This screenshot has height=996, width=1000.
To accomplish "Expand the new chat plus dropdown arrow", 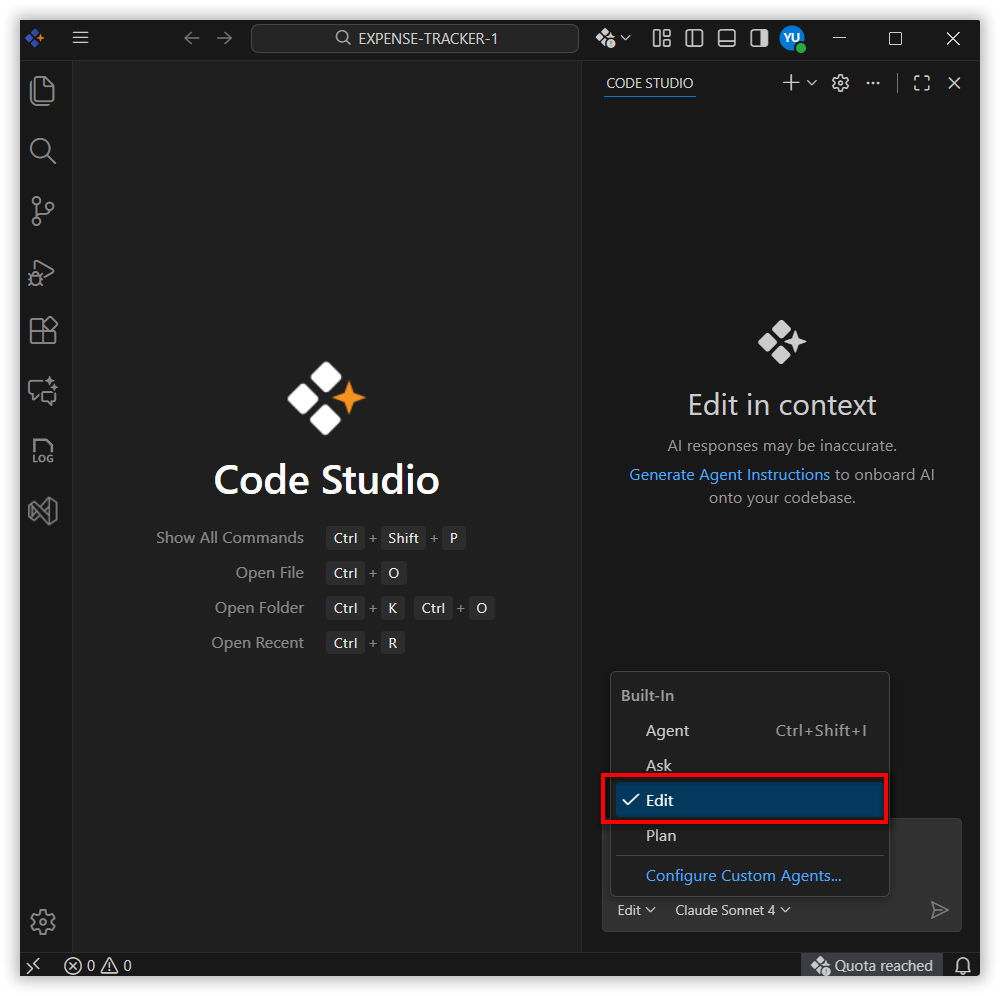I will [x=812, y=83].
